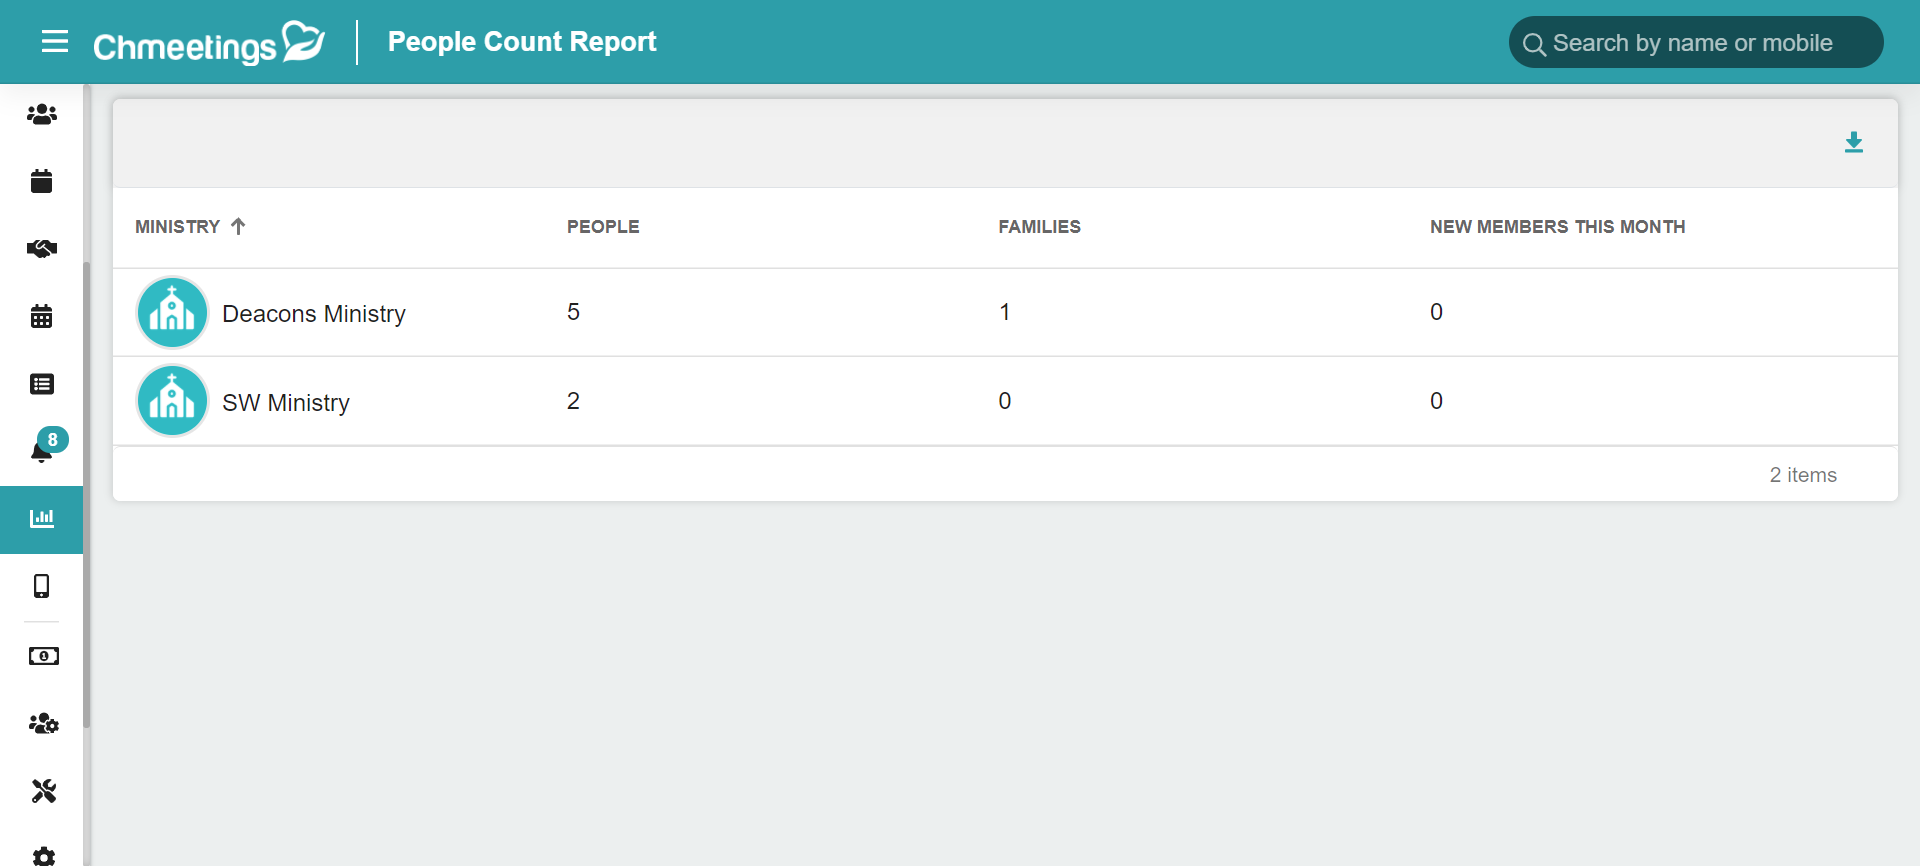Open the People sidebar icon

click(x=42, y=115)
